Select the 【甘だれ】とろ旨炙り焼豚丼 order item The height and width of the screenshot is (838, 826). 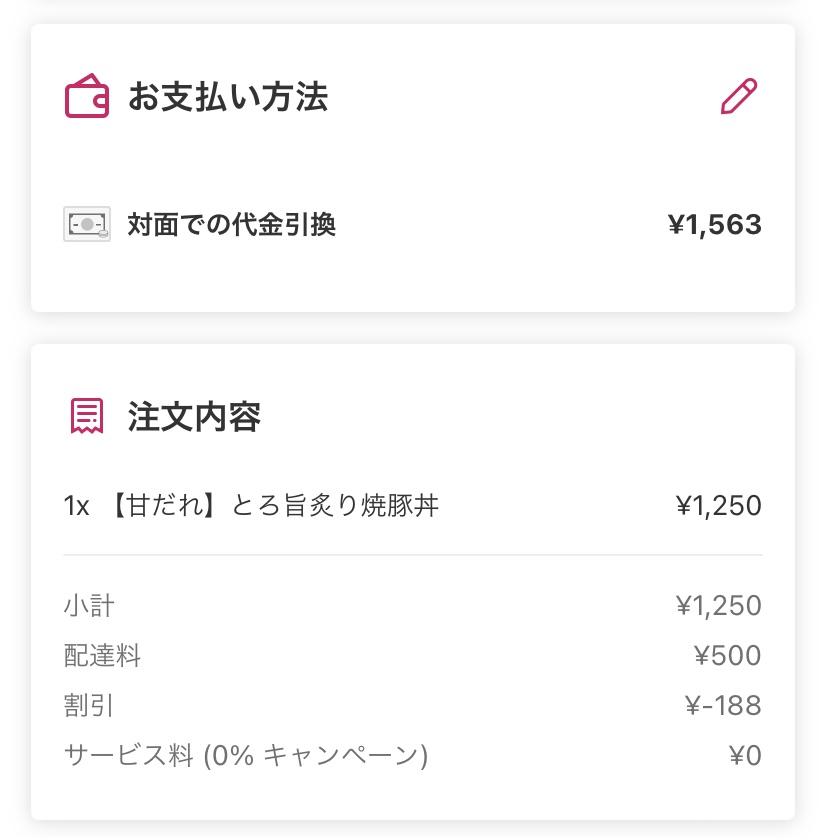click(x=276, y=505)
